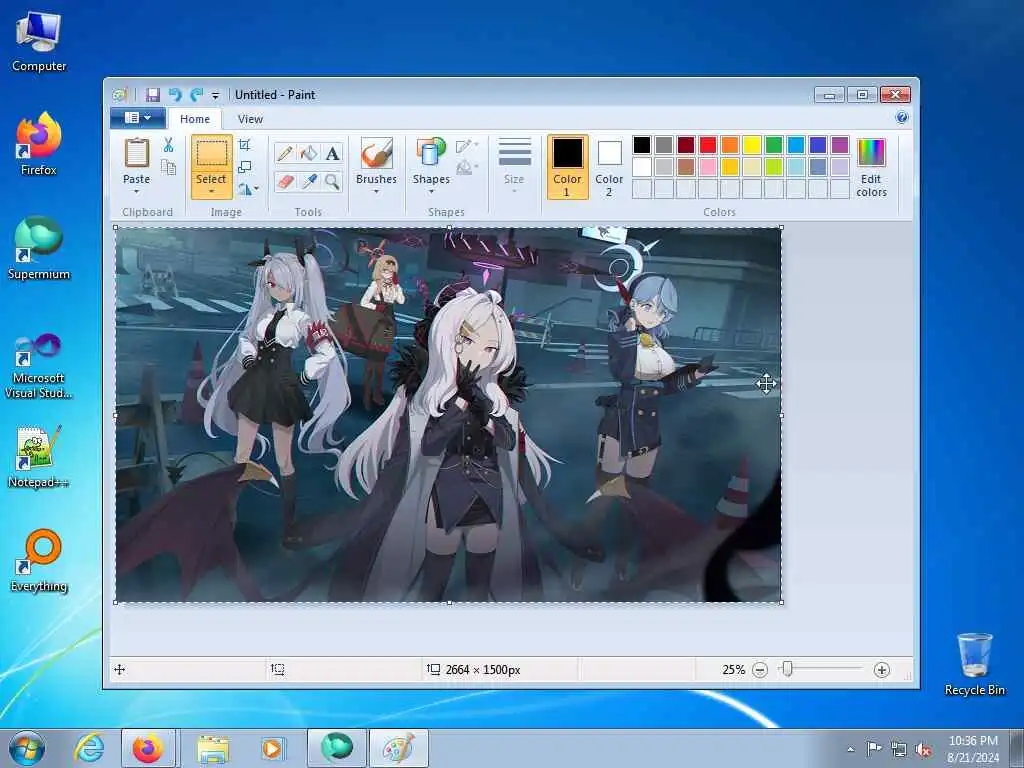Select the Supermium desktop shortcut

(39, 248)
